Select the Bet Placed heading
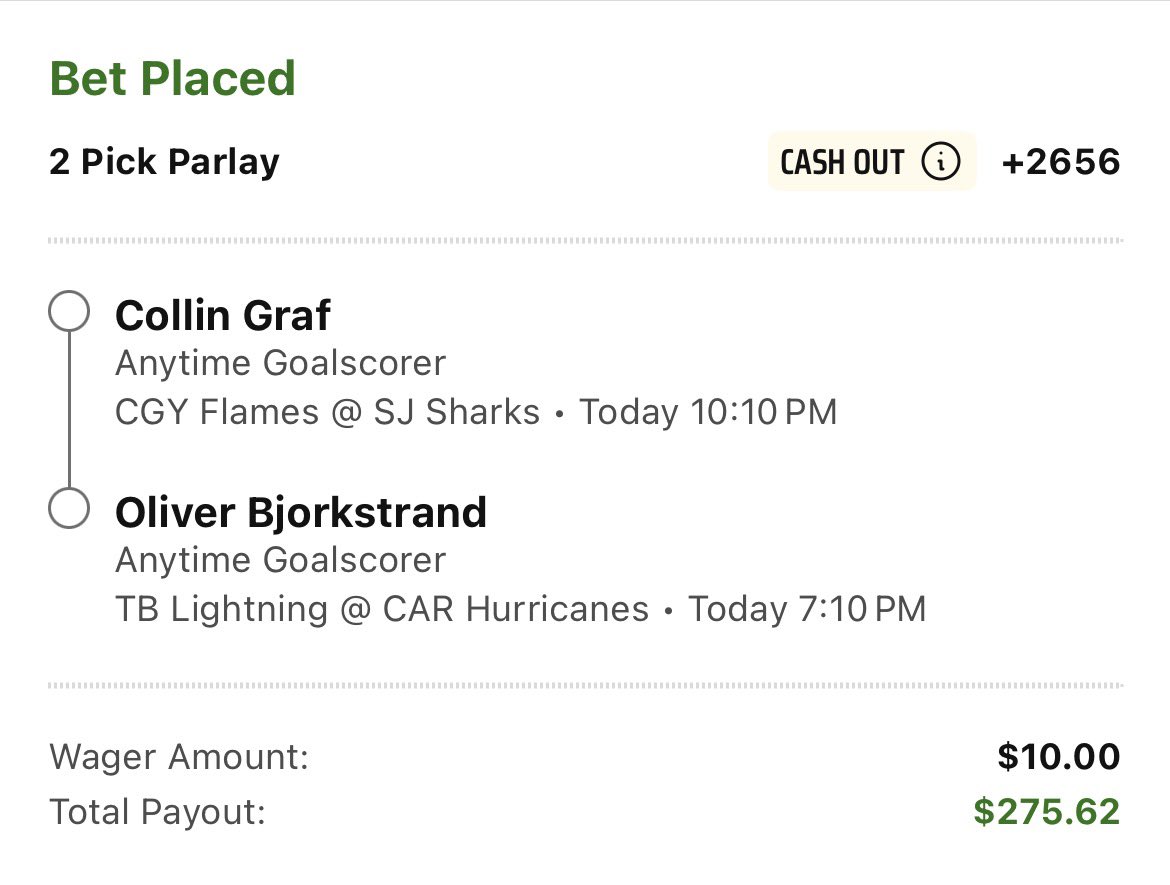Image resolution: width=1170 pixels, height=885 pixels. click(173, 78)
